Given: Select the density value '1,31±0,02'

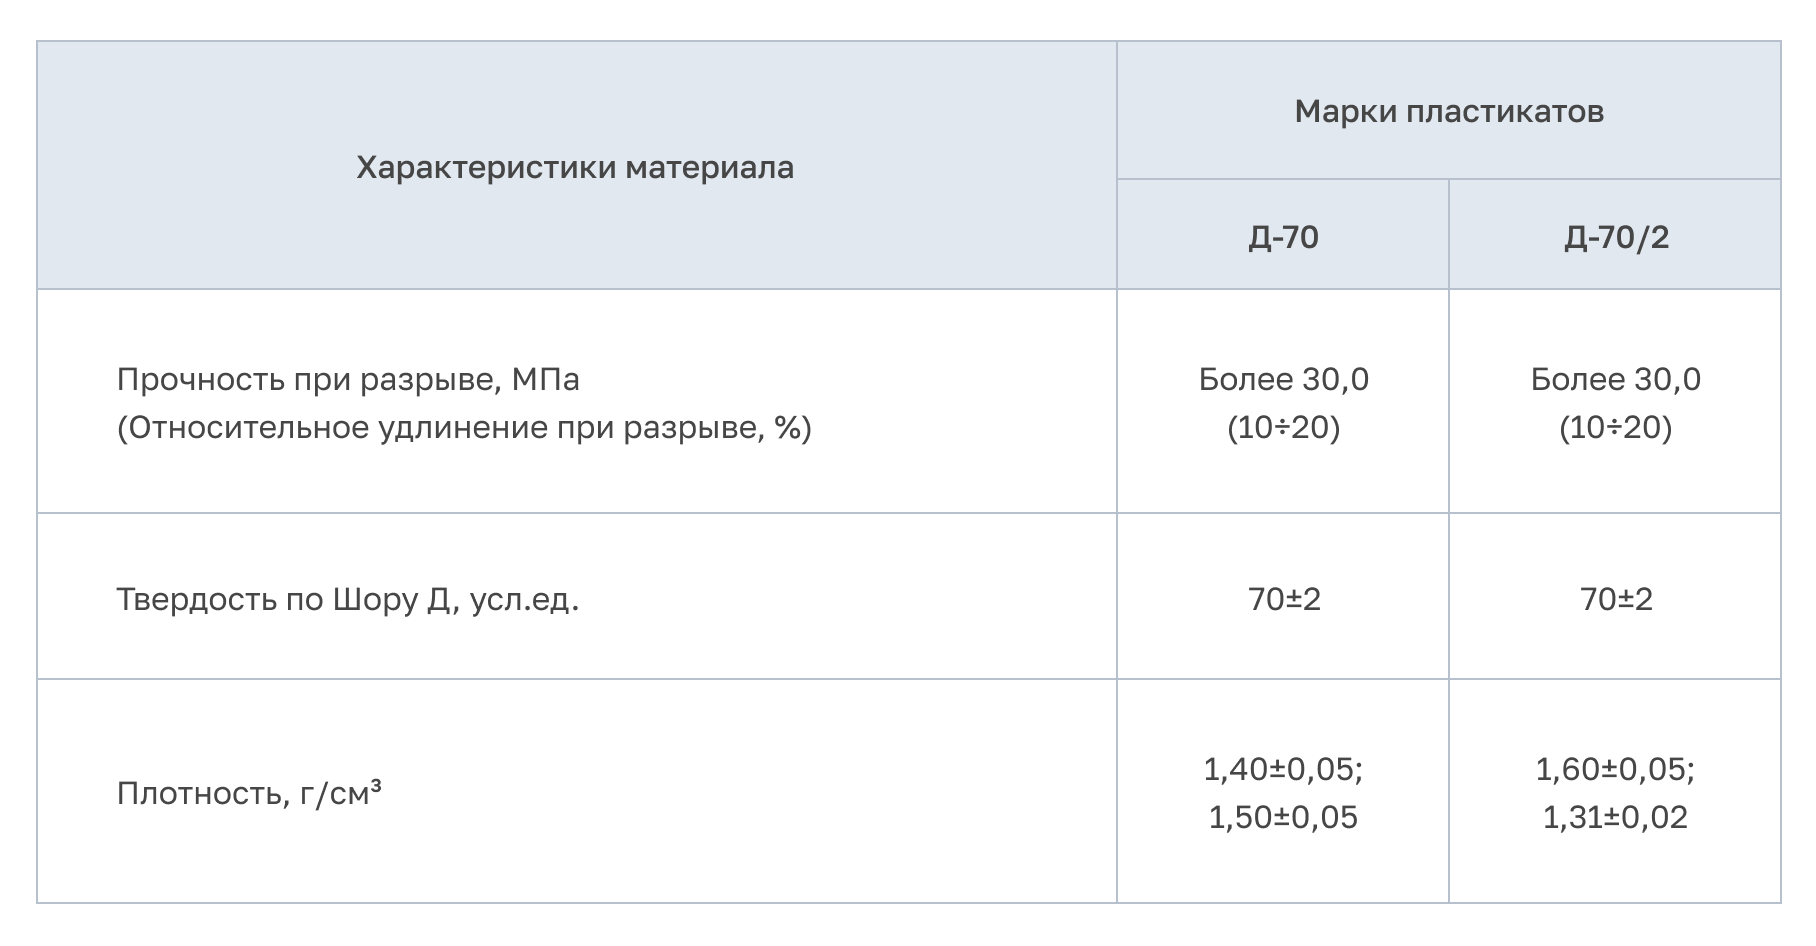Looking at the screenshot, I should (x=1615, y=817).
